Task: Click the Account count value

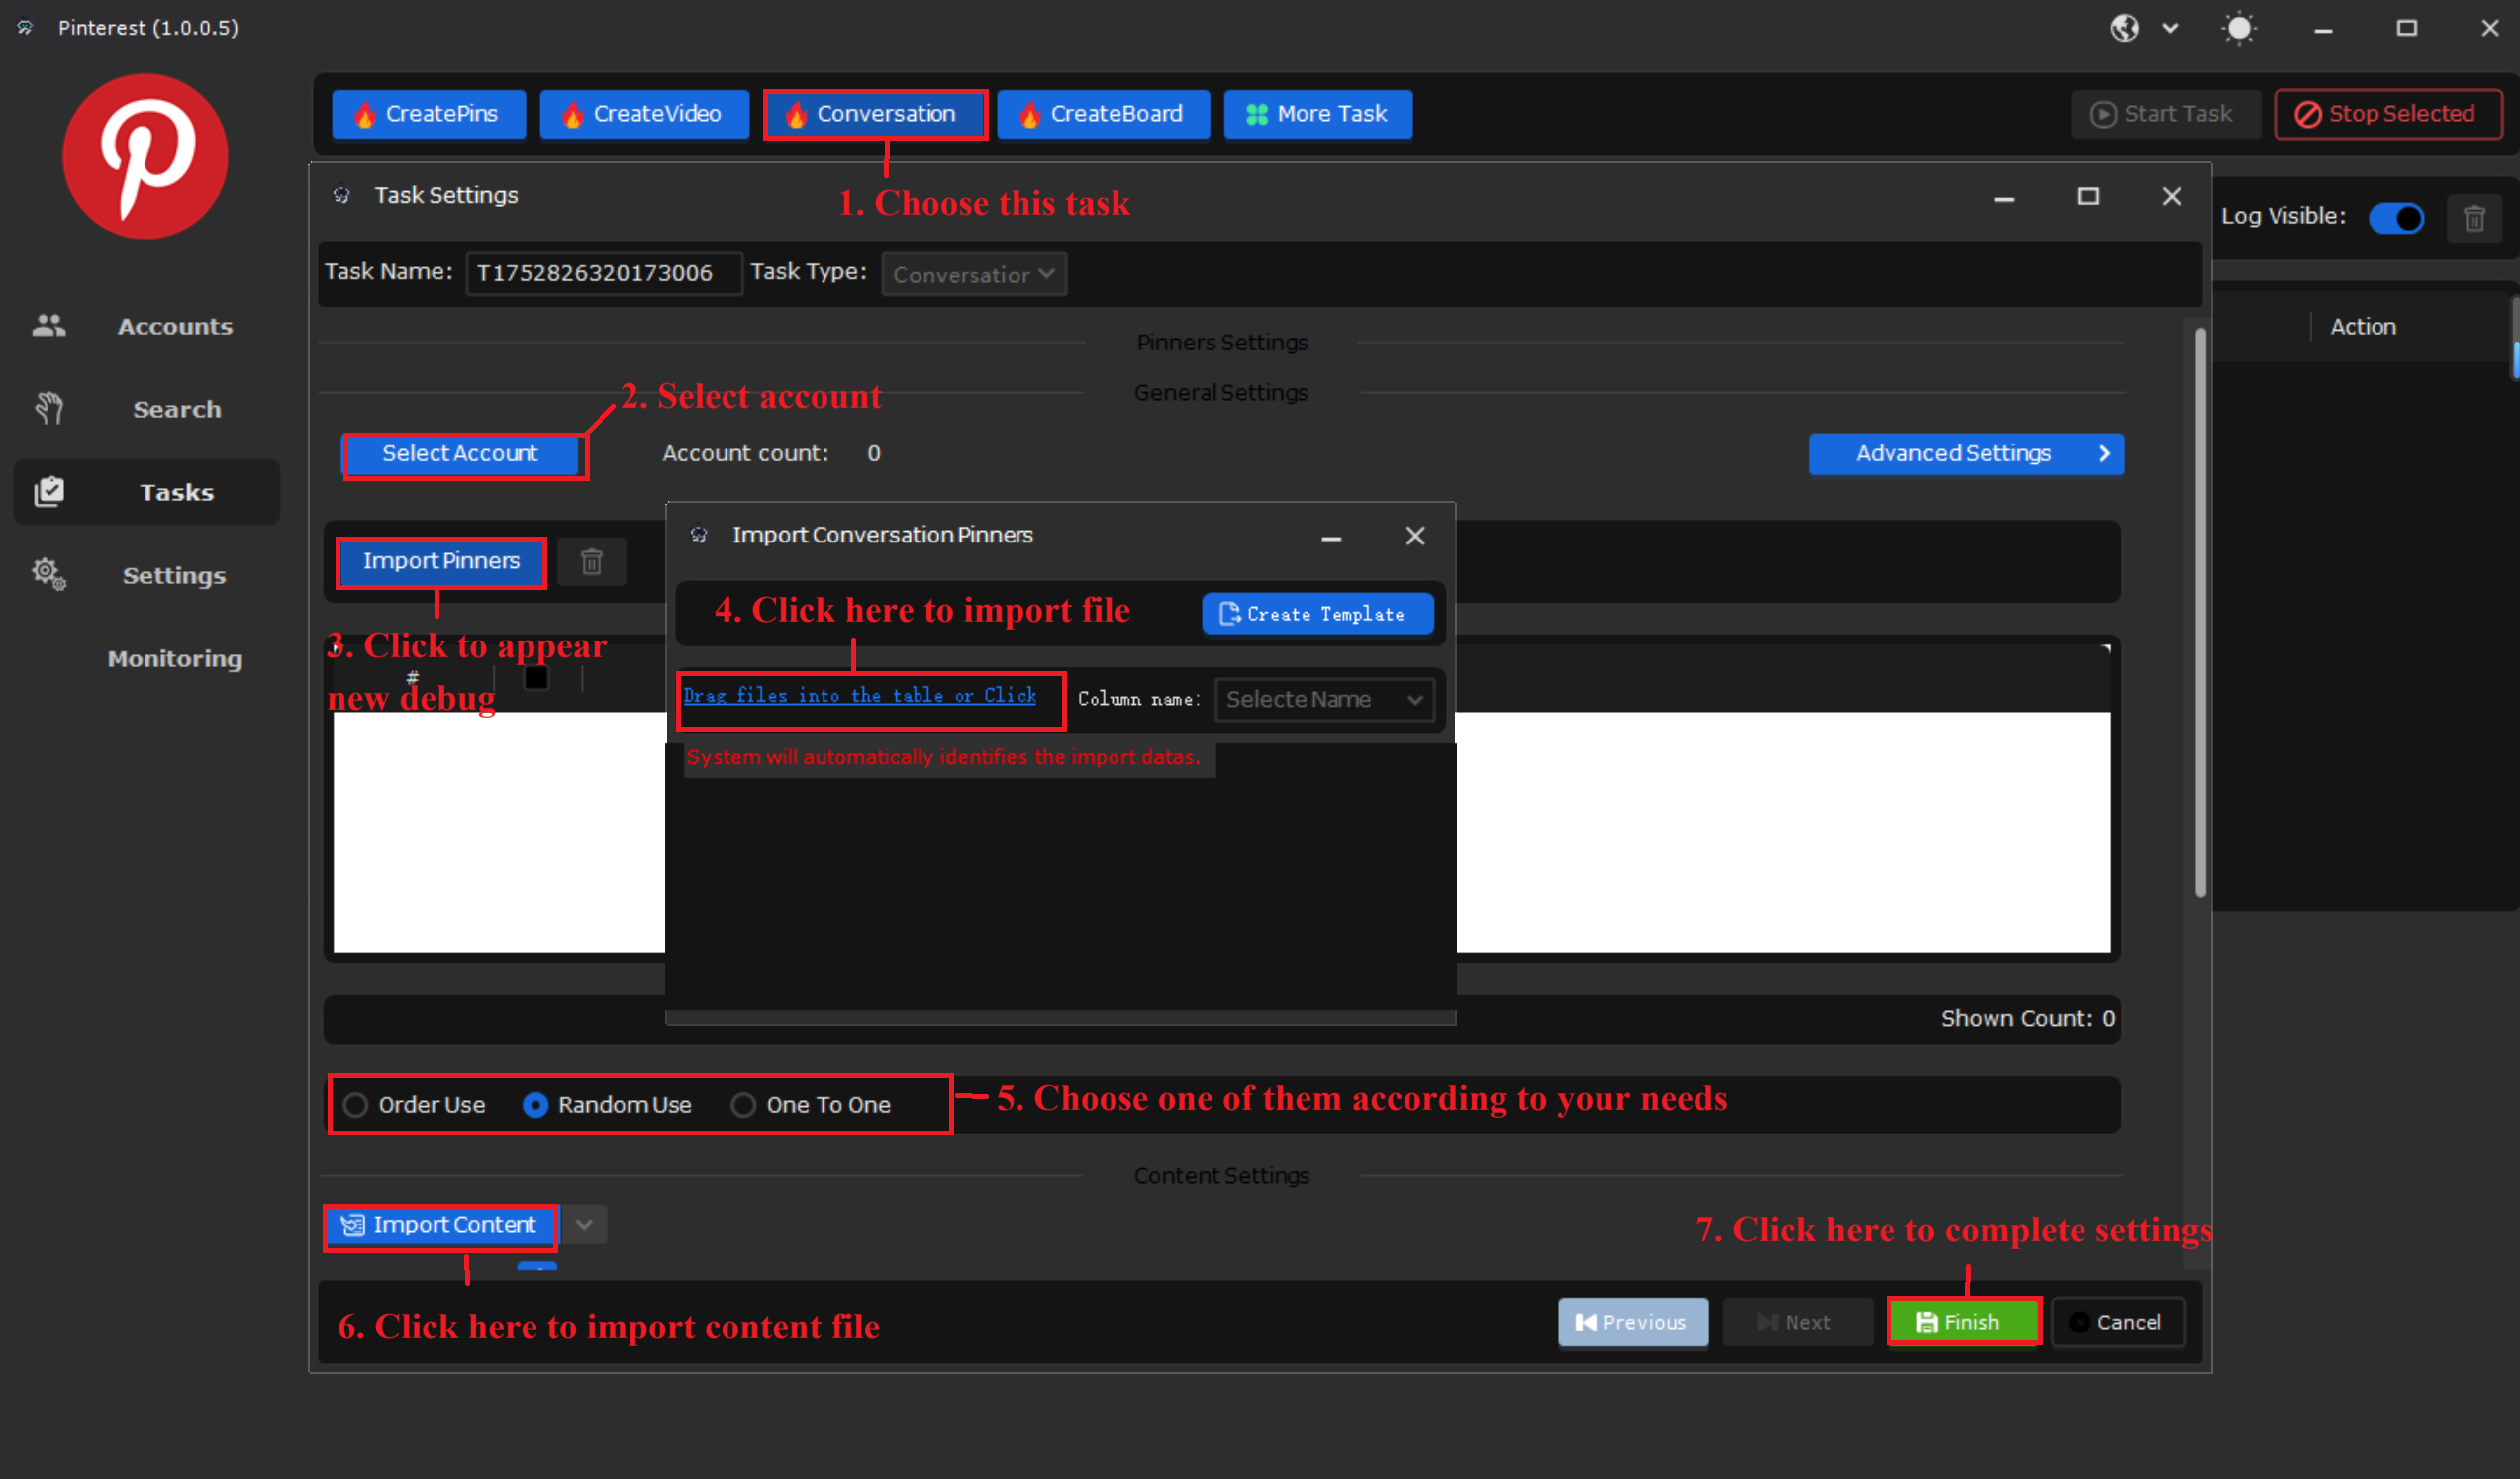Action: [874, 454]
